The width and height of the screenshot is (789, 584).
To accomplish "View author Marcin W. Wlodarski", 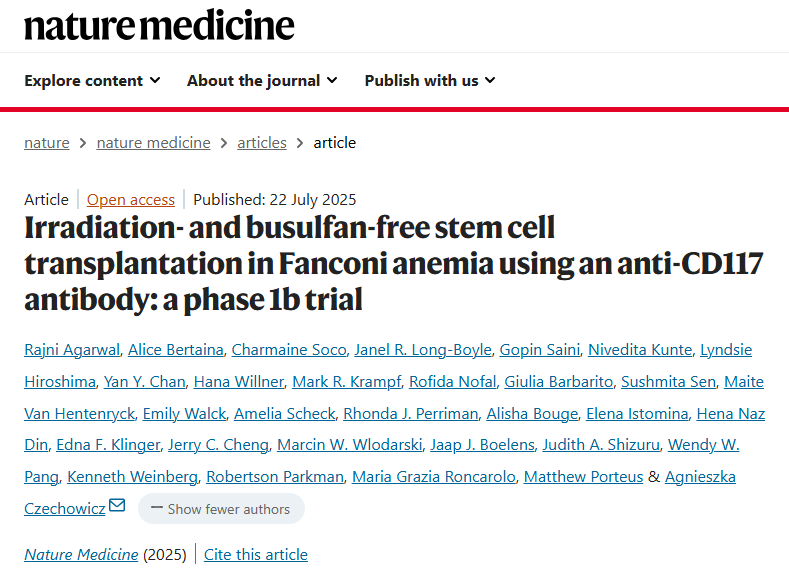I will [x=350, y=445].
